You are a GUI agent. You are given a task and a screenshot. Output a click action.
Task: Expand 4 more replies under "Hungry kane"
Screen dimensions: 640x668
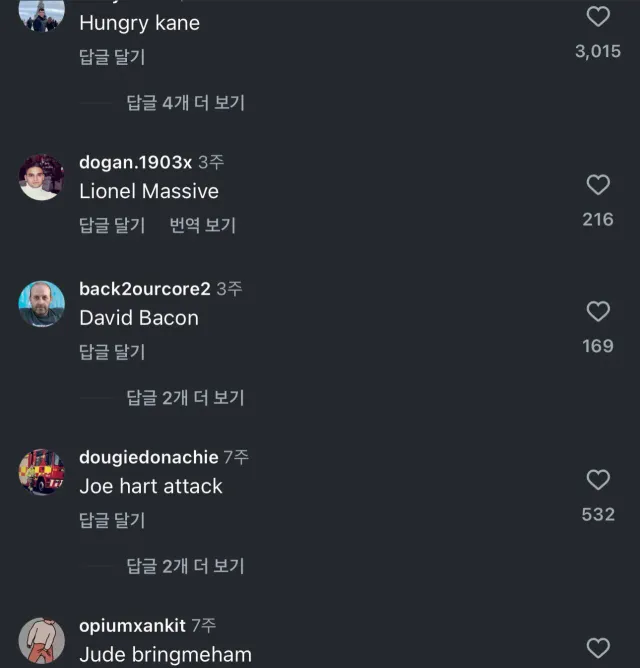click(x=185, y=102)
